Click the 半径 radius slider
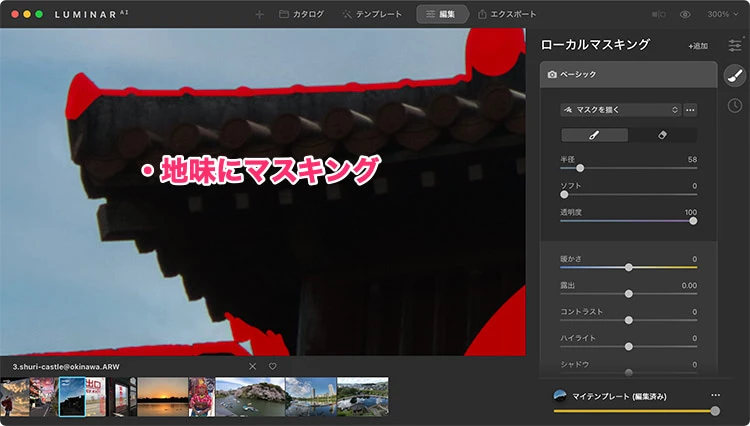The height and width of the screenshot is (426, 750). pos(580,168)
